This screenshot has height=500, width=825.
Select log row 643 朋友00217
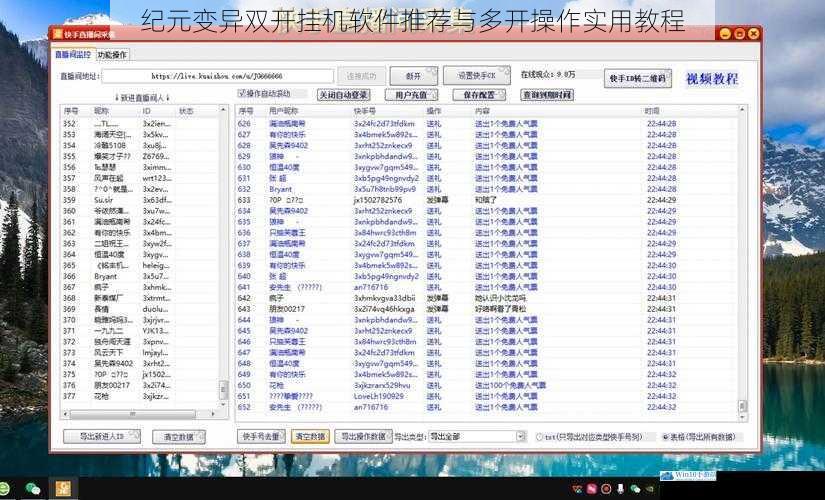487,309
